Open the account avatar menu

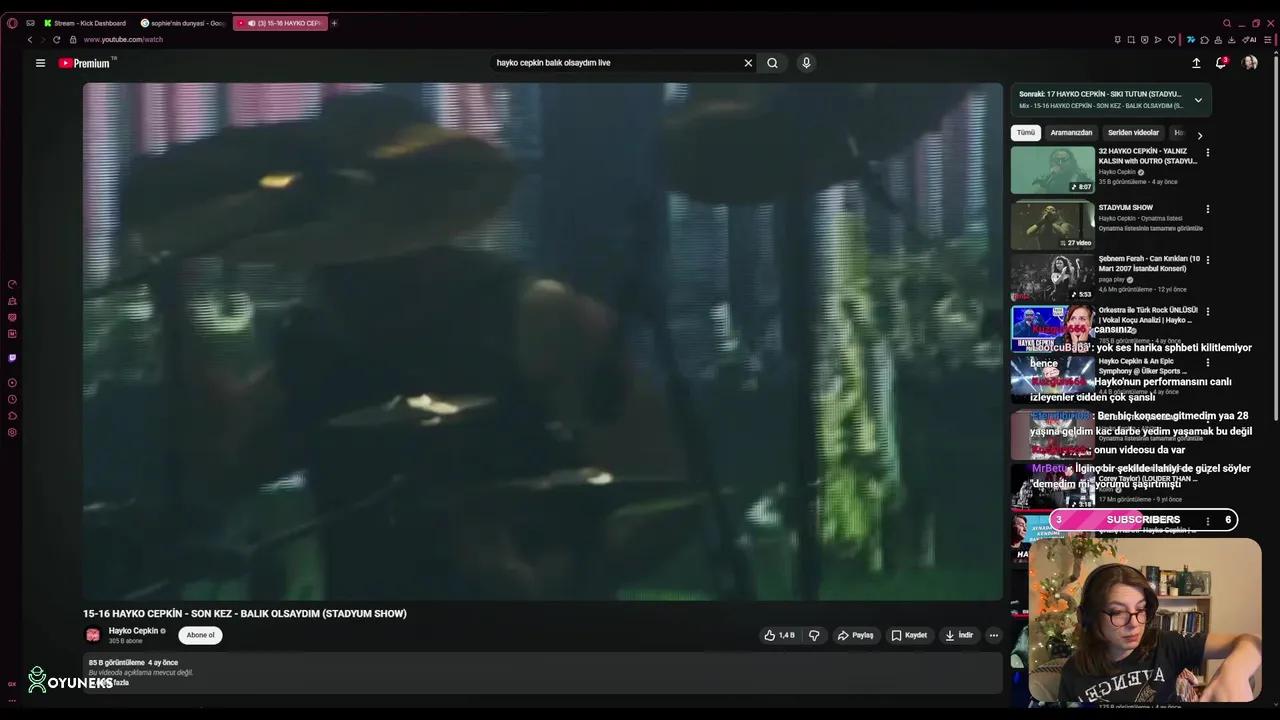pos(1250,63)
